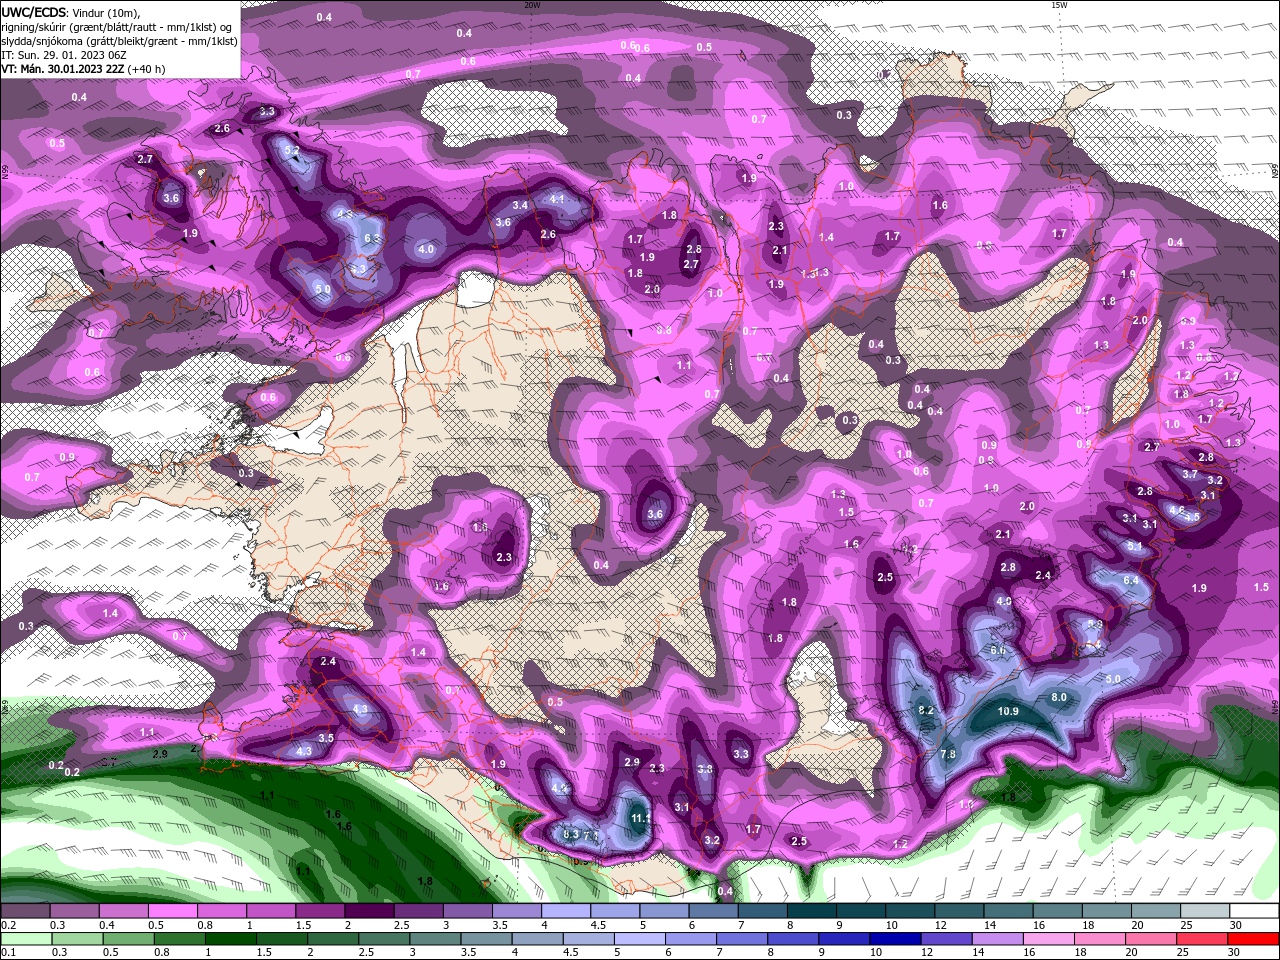The height and width of the screenshot is (960, 1280).
Task: Select the navy blue 10 swatch, lower legend
Action: point(895,938)
